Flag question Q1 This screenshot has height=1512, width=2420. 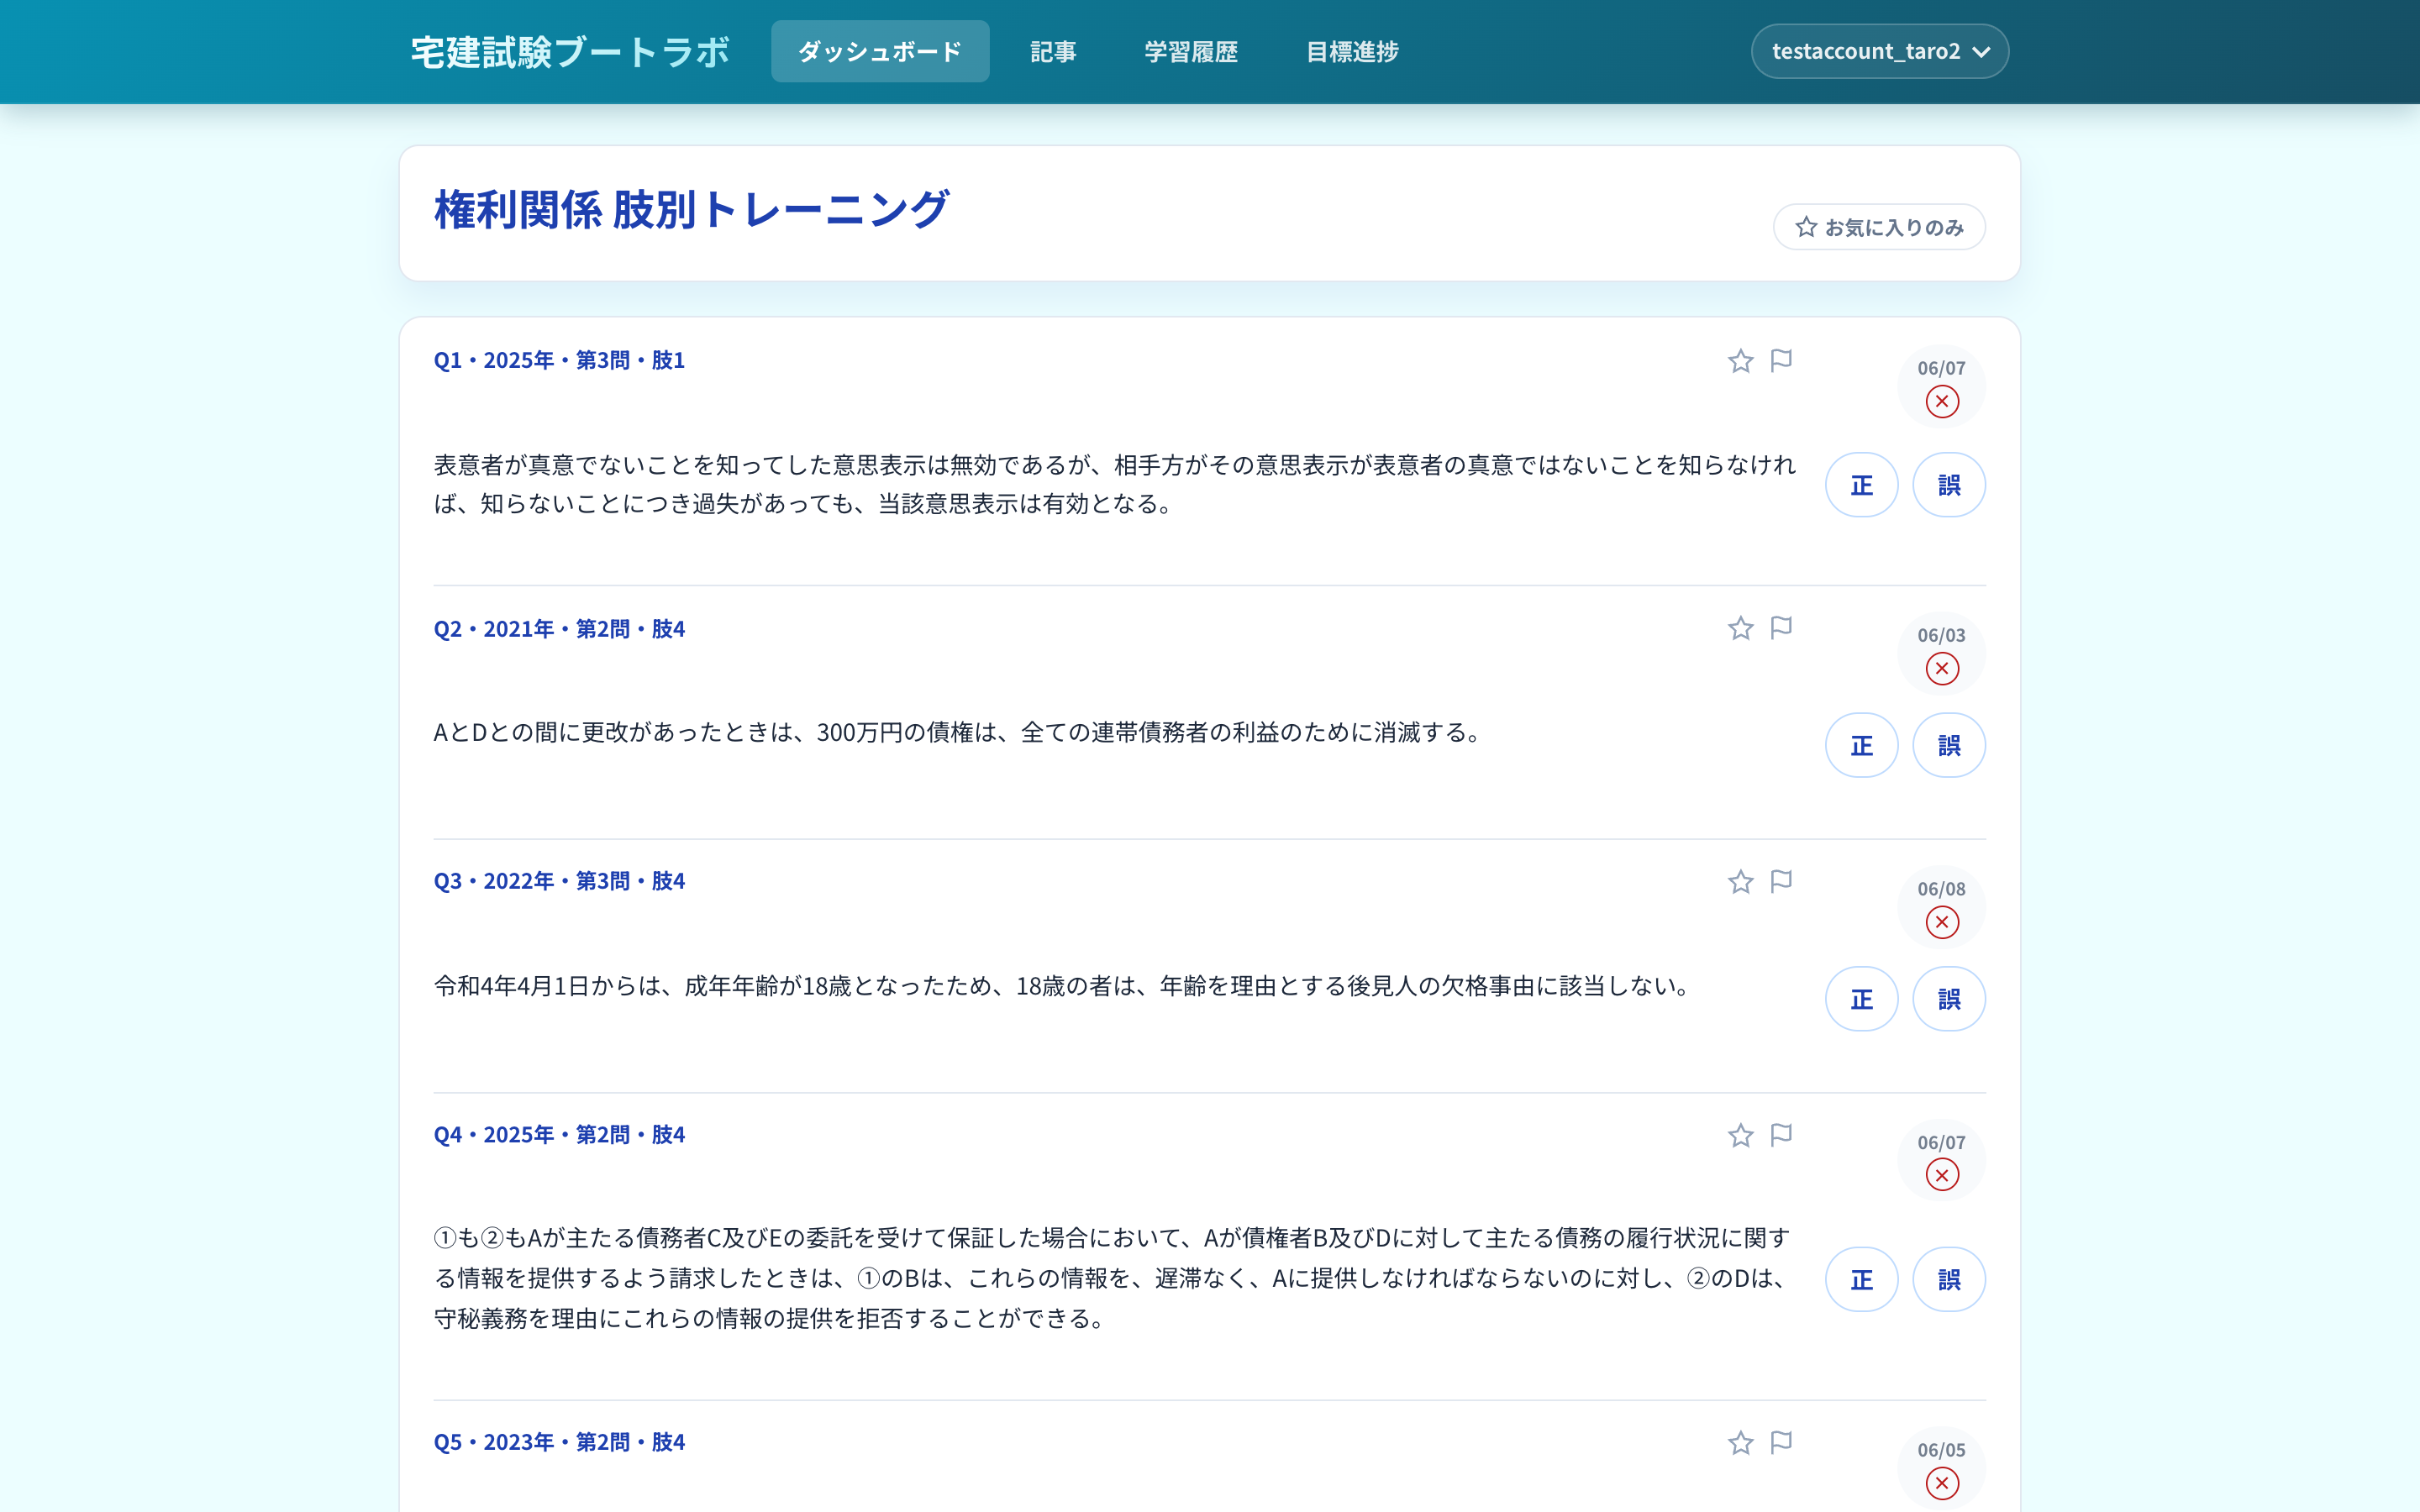[x=1781, y=360]
